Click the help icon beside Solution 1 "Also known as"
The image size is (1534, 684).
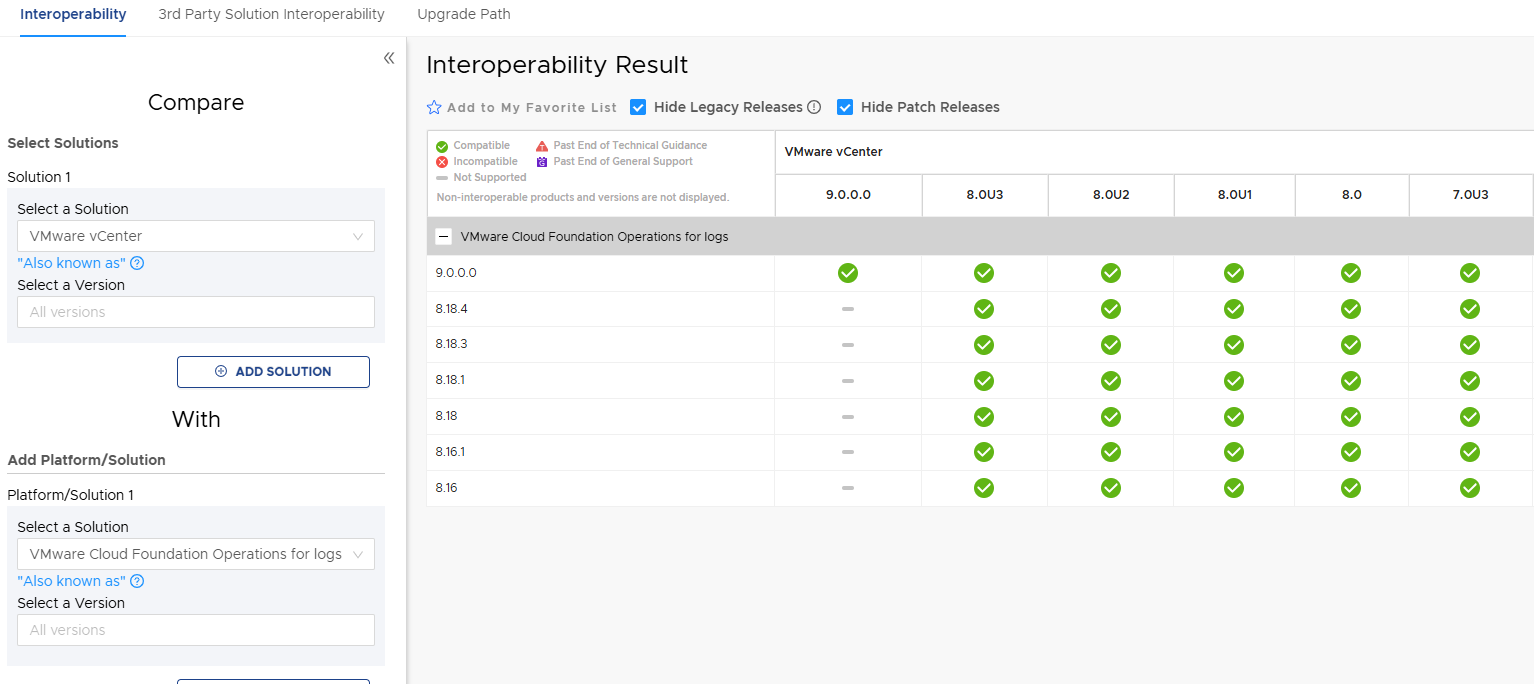tap(138, 263)
